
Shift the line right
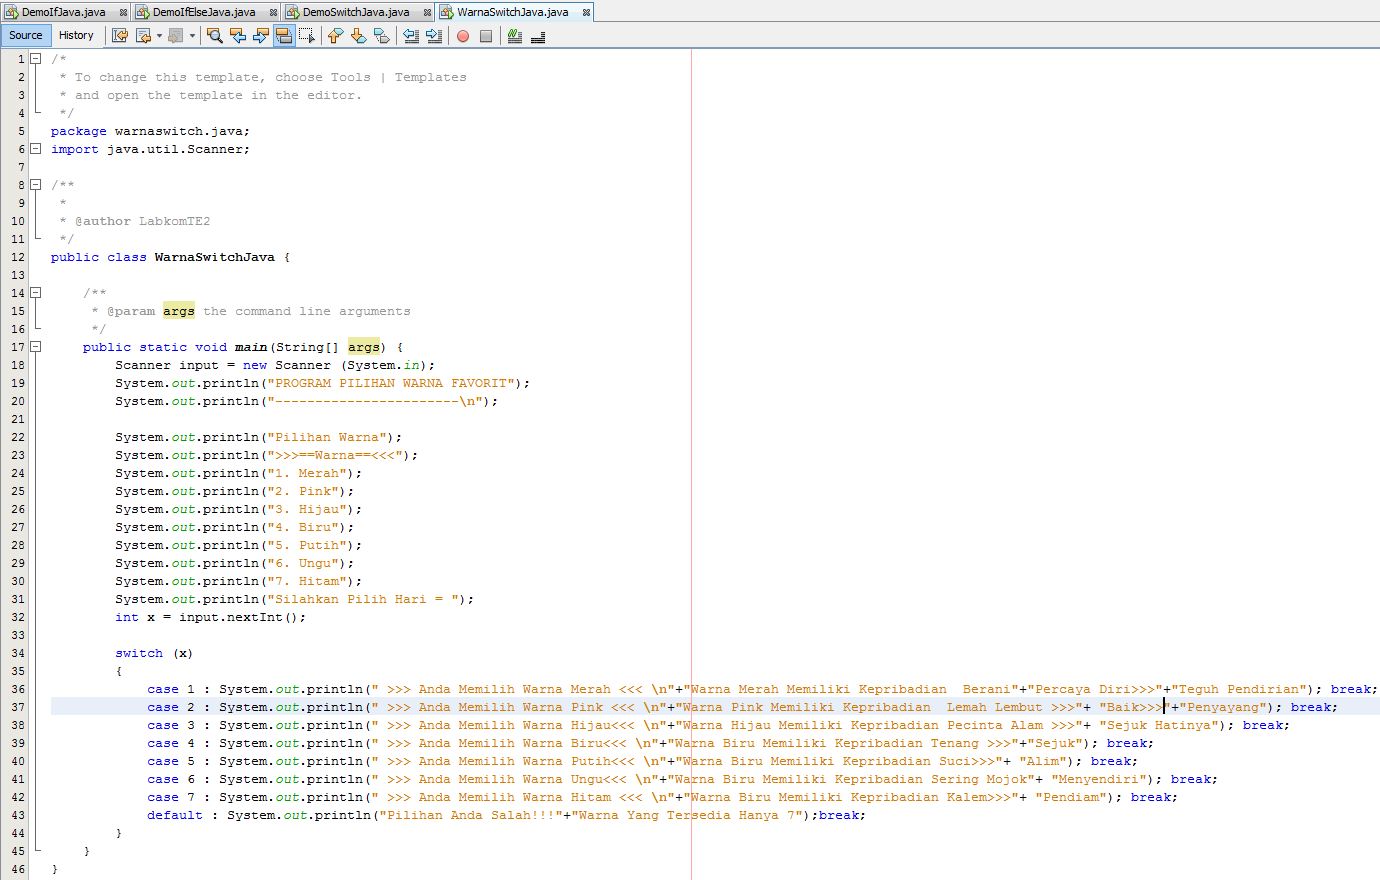(x=434, y=36)
